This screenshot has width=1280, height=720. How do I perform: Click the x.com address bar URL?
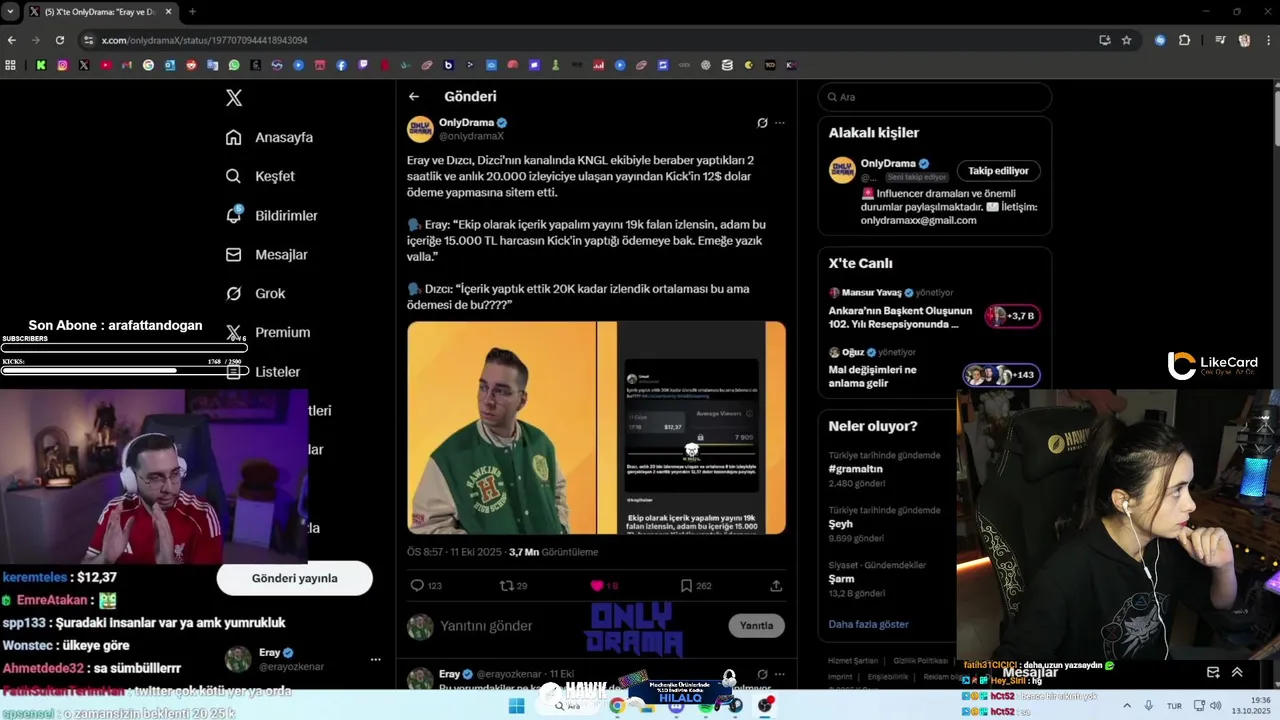pos(204,40)
